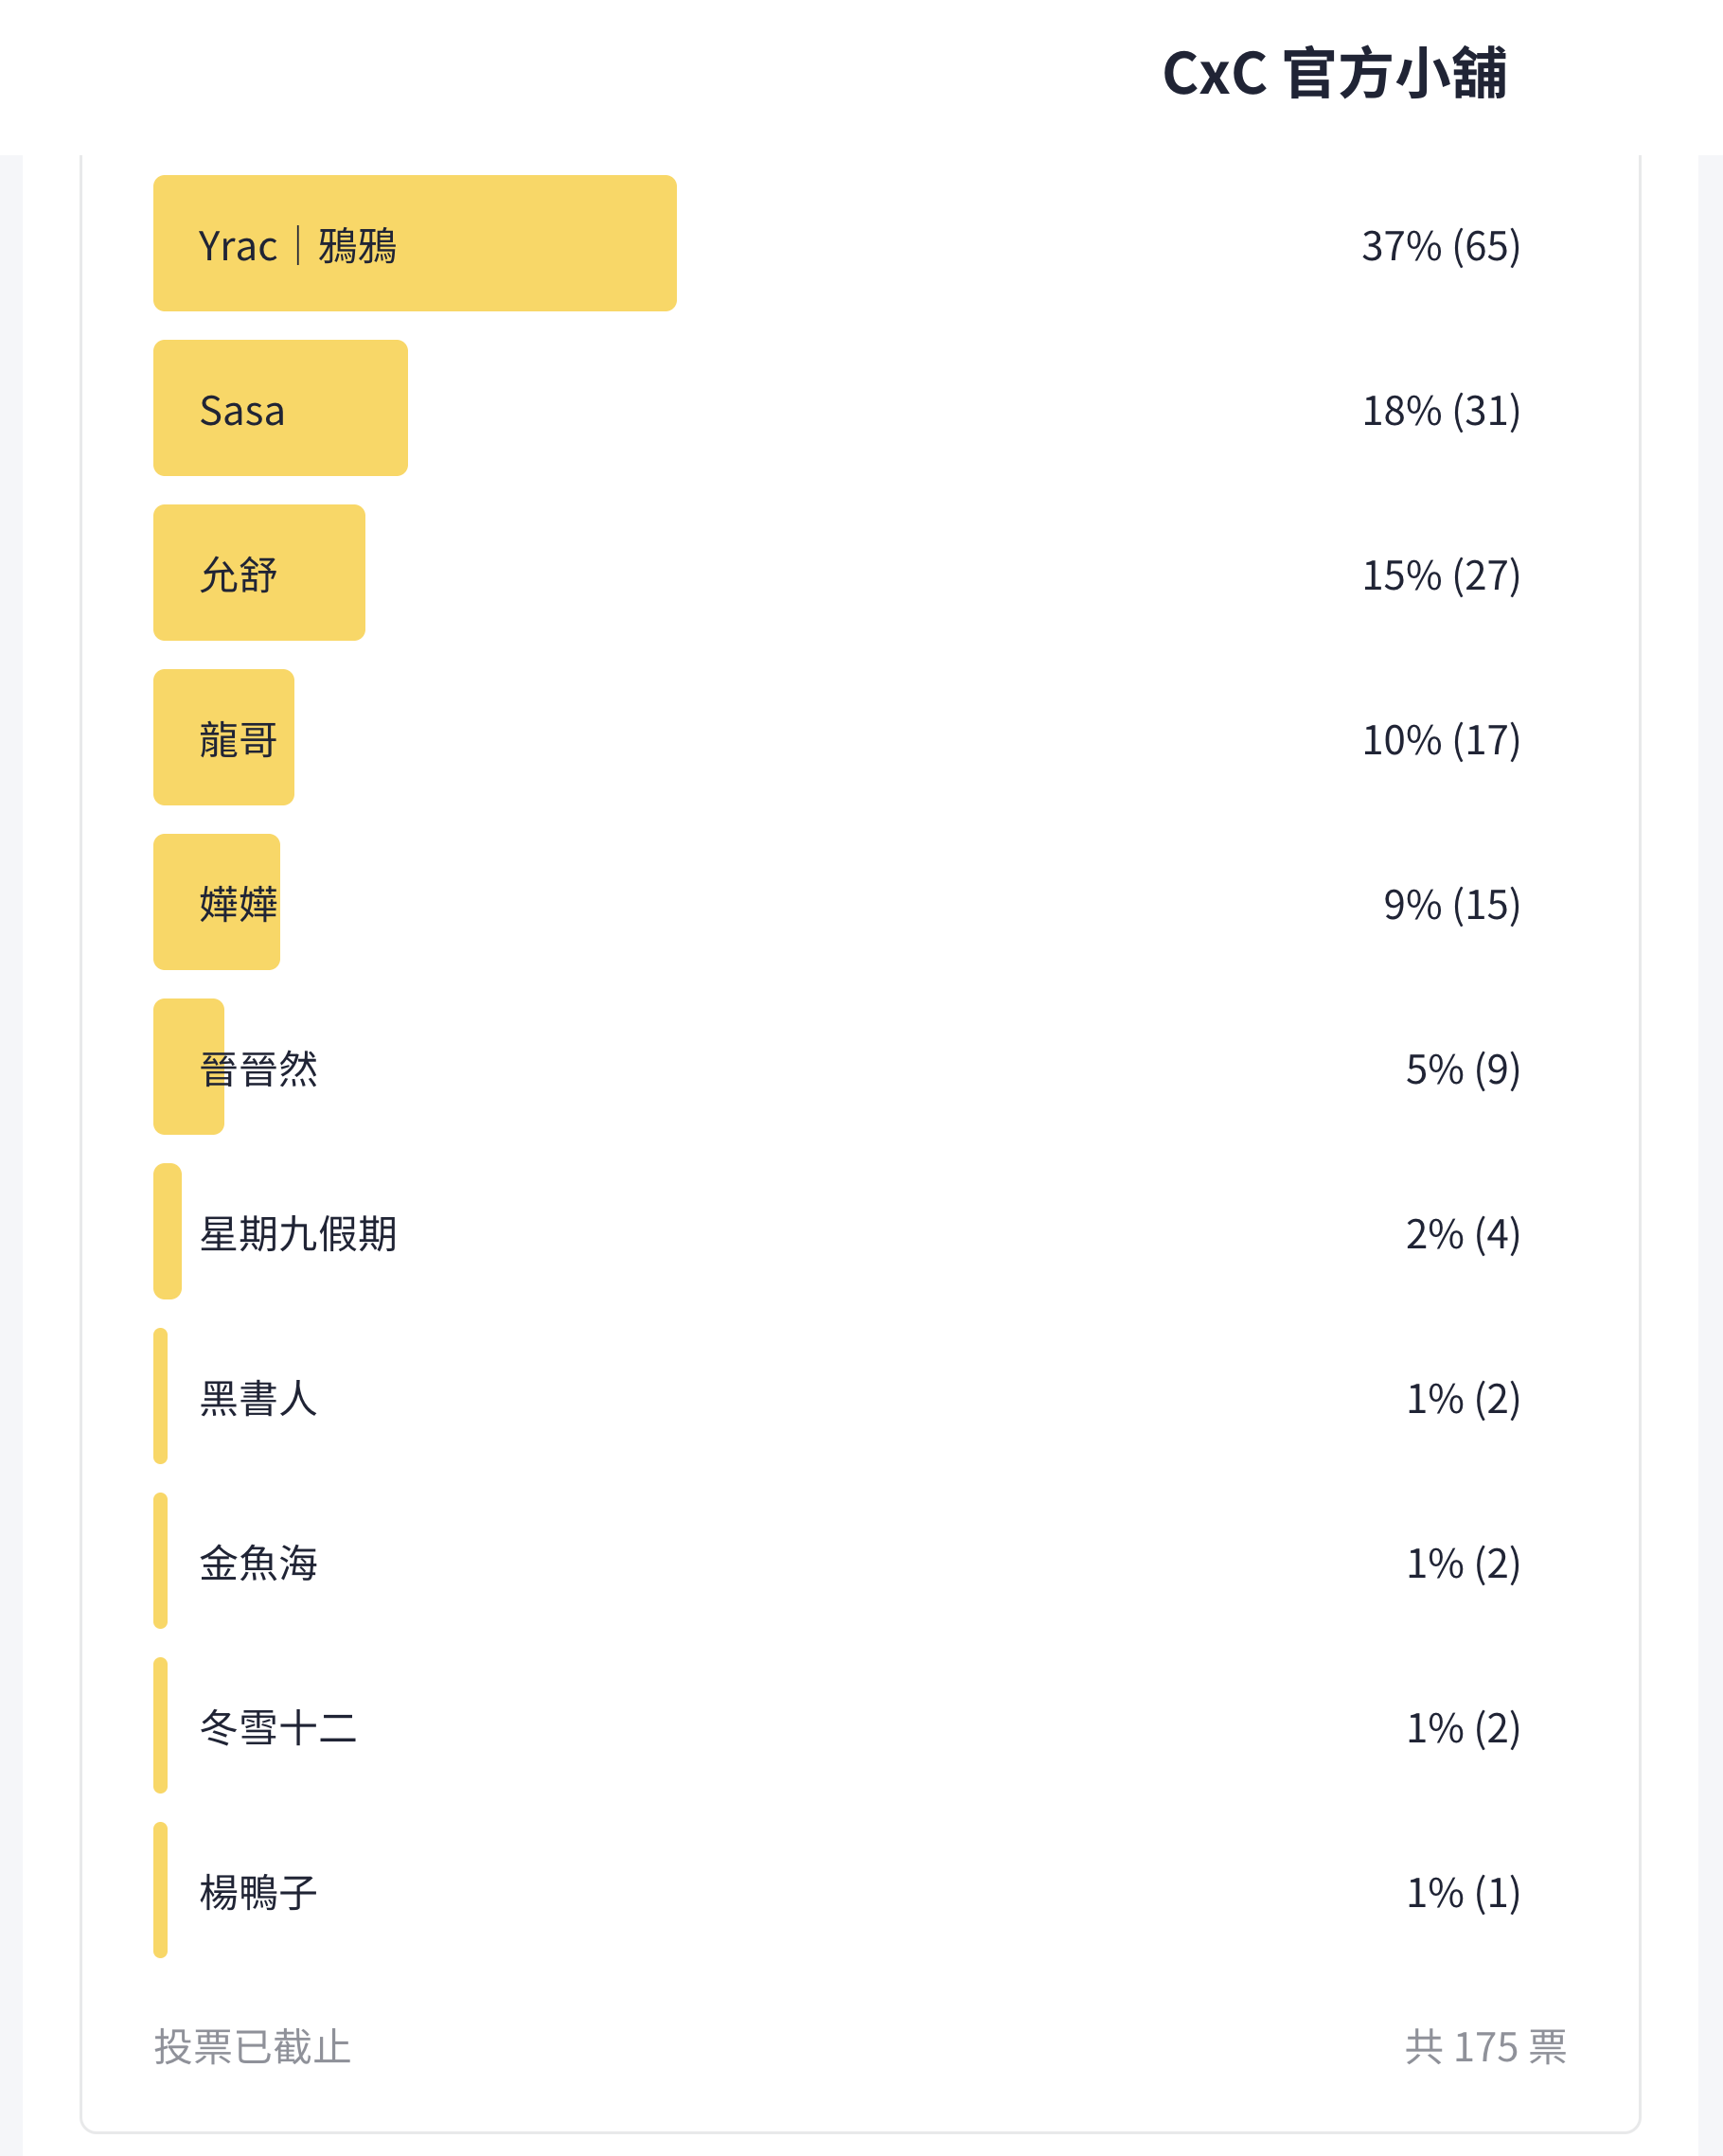Click the 9% (15) vote result
This screenshot has height=2156, width=1723.
(x=1452, y=905)
